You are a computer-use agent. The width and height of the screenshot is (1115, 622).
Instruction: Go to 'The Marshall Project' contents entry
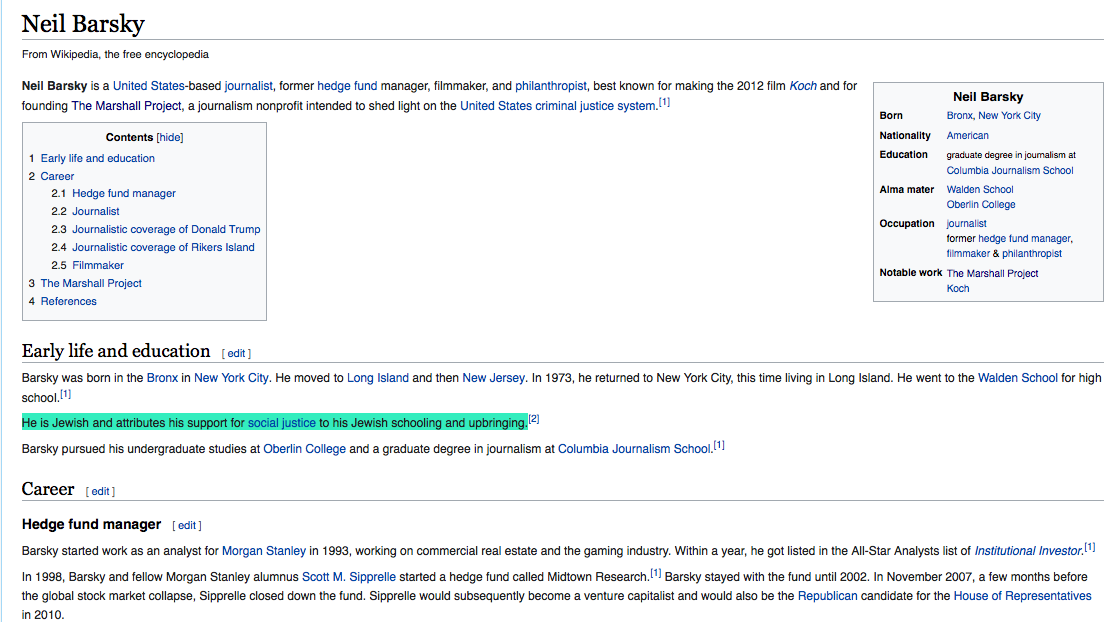pyautogui.click(x=91, y=283)
